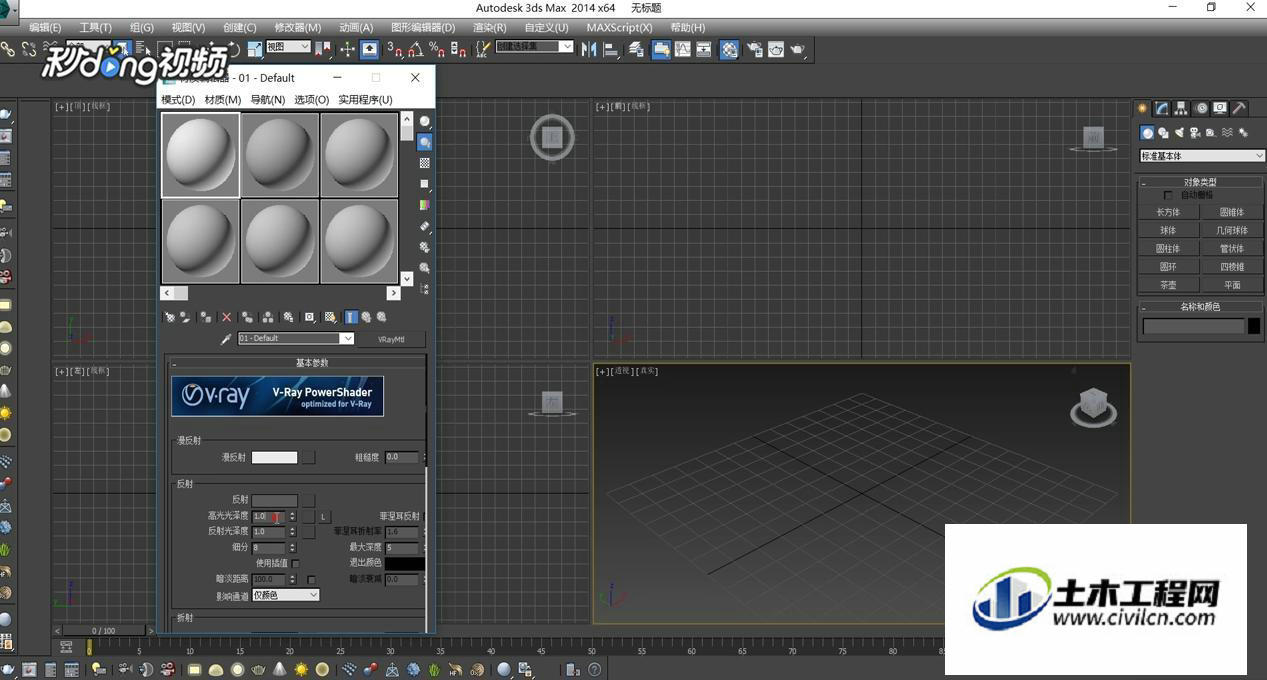Collapse the 对象类型 rollout
The image size is (1267, 680).
1200,182
